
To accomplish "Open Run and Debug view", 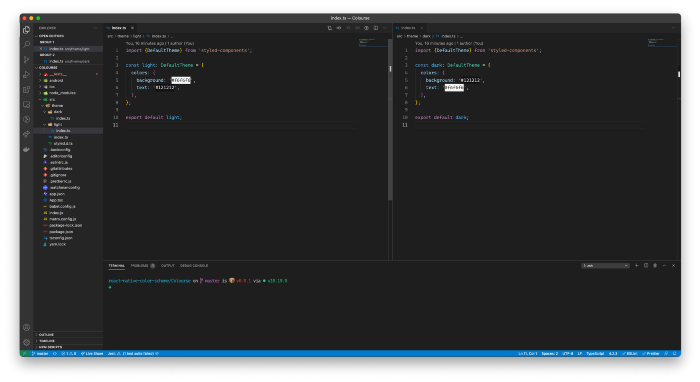I will [26, 75].
